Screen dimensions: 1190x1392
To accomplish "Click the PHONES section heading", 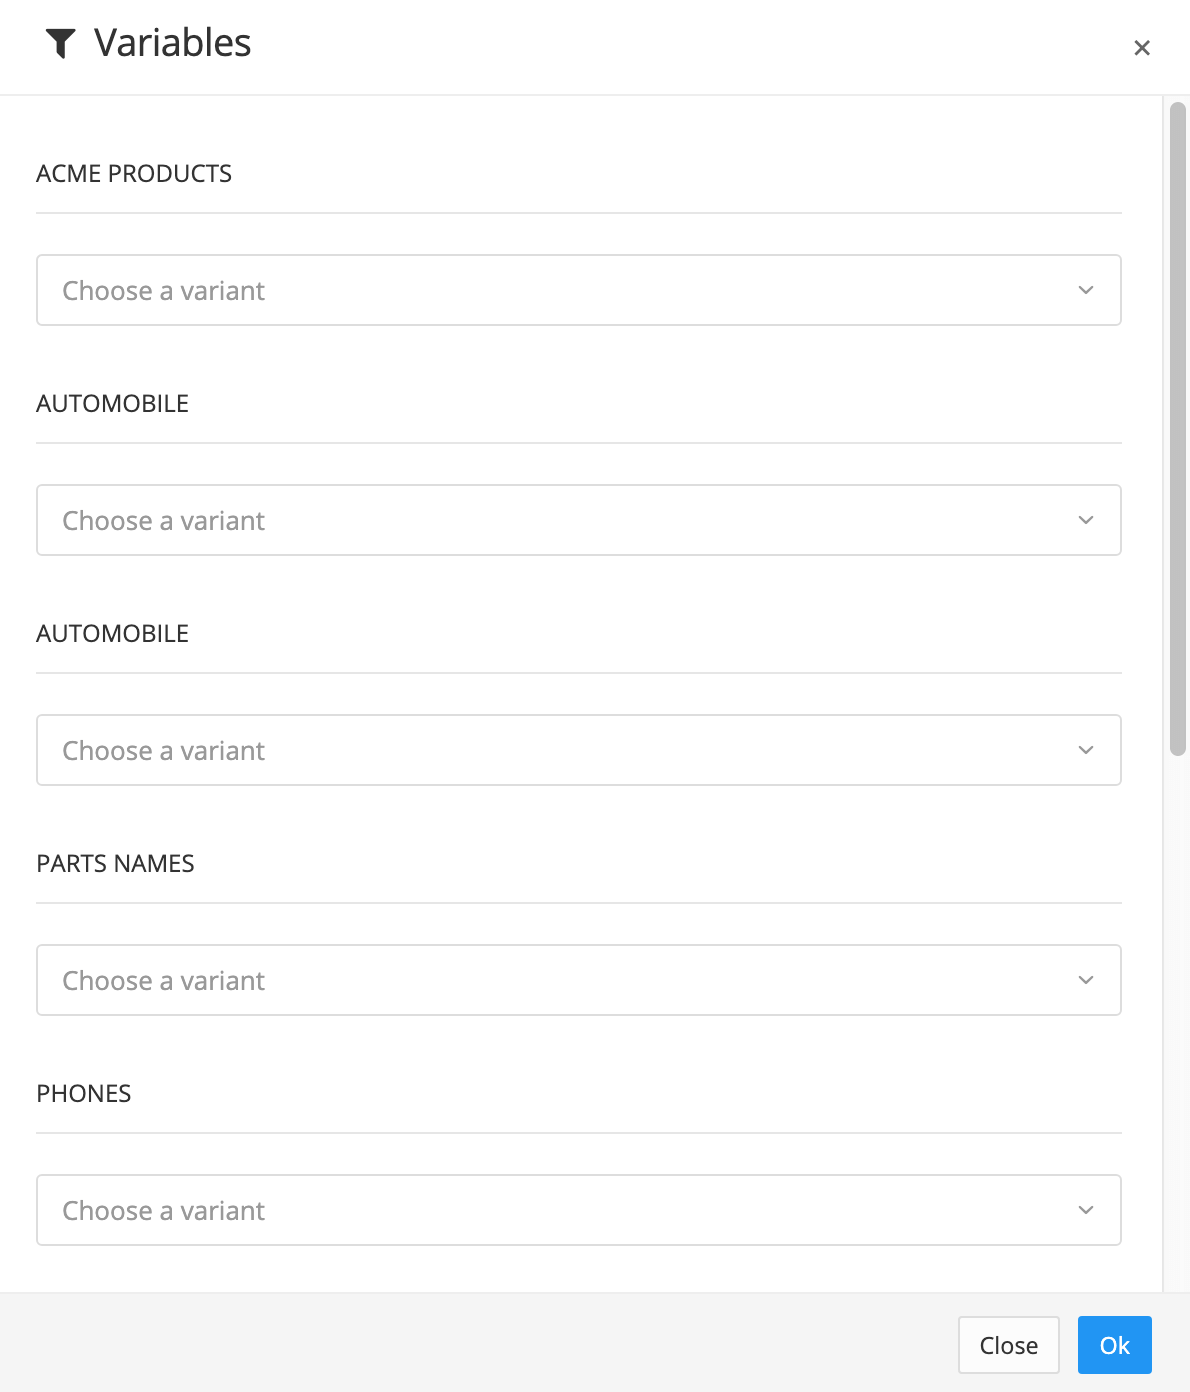I will click(84, 1093).
